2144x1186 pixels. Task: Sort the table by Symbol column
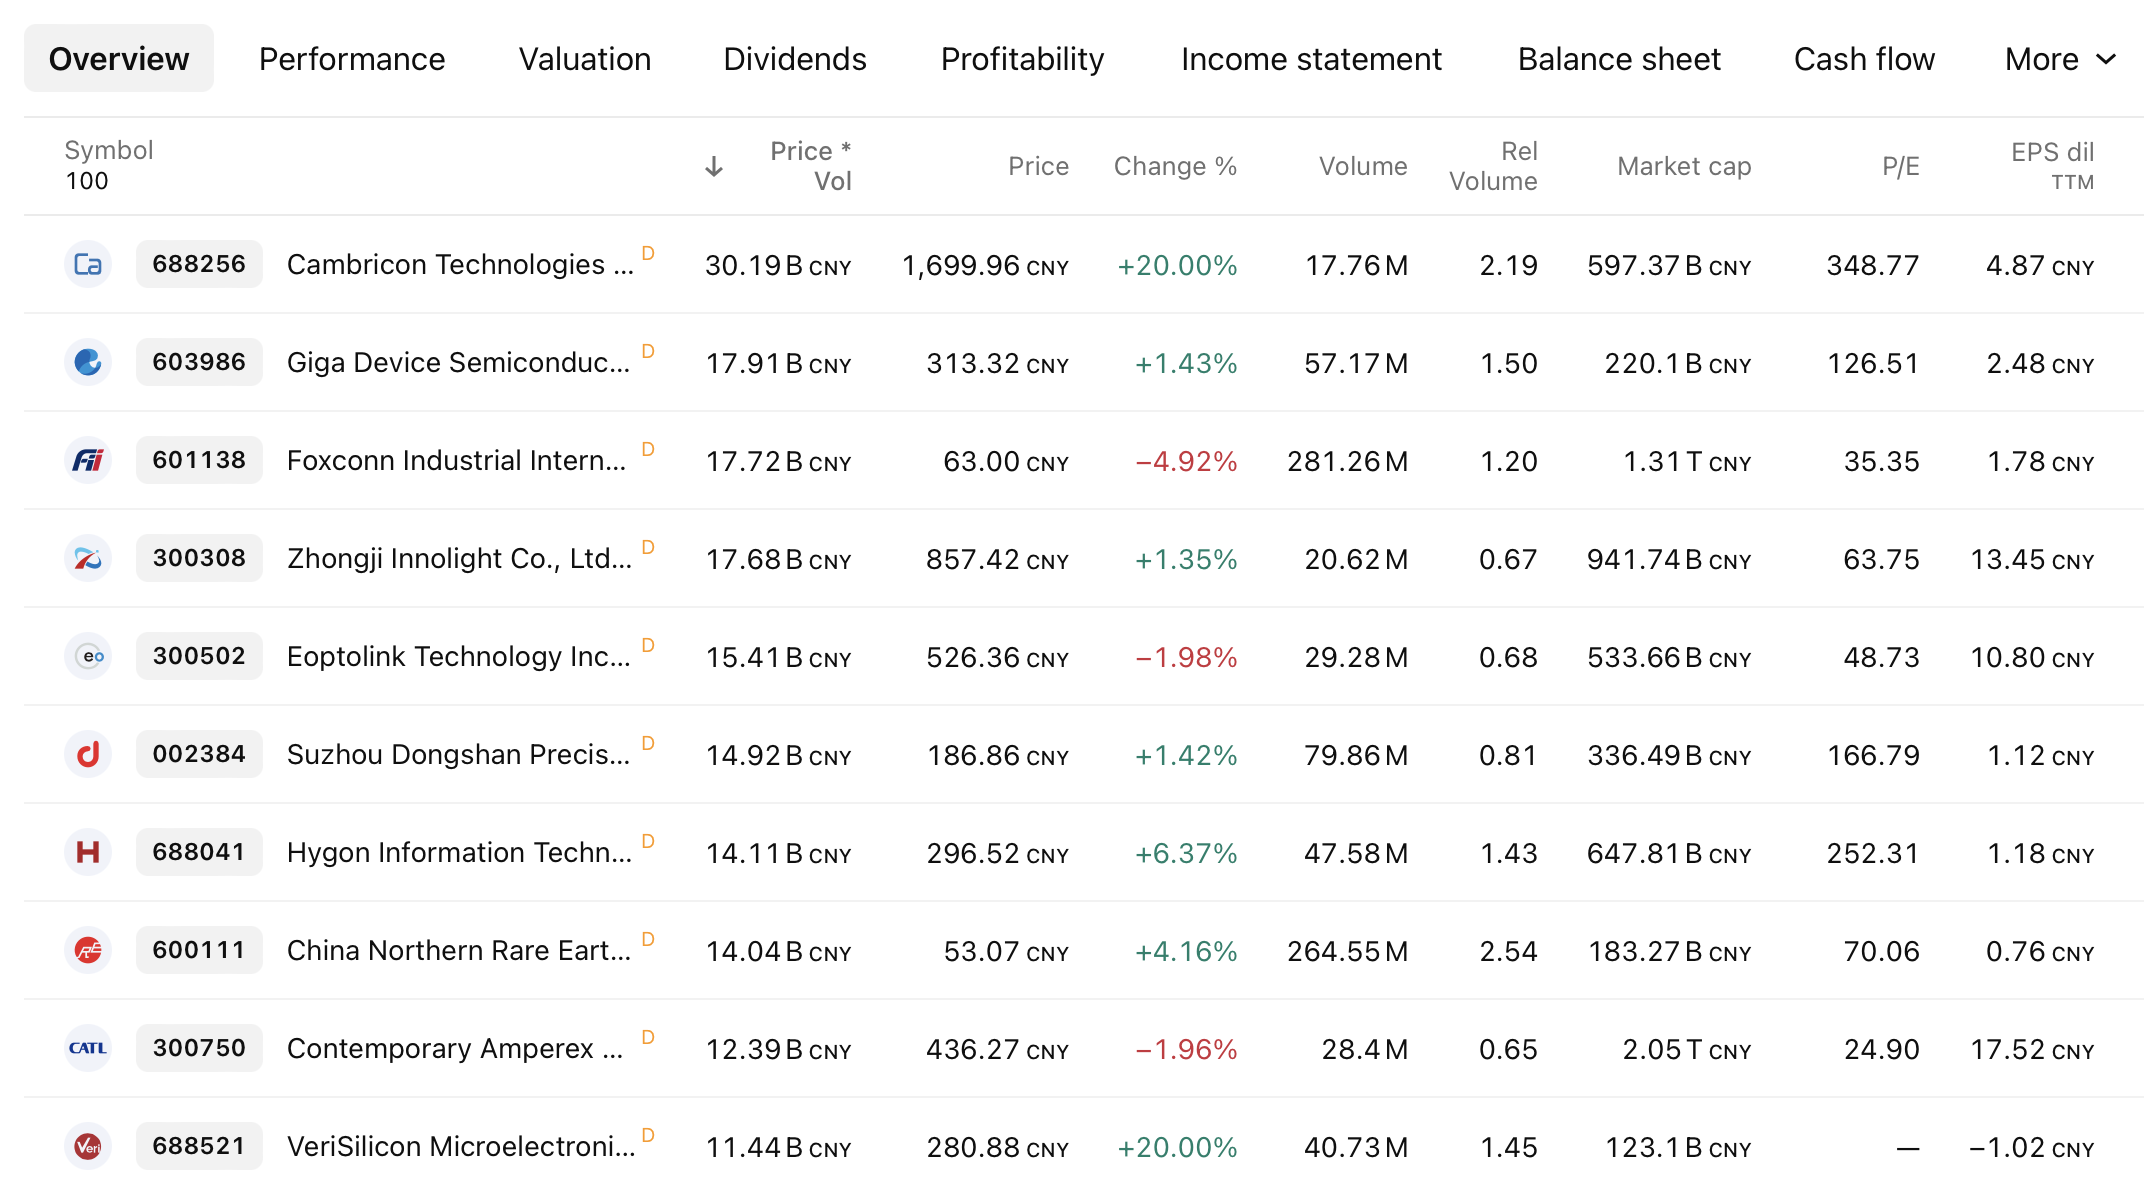(109, 150)
